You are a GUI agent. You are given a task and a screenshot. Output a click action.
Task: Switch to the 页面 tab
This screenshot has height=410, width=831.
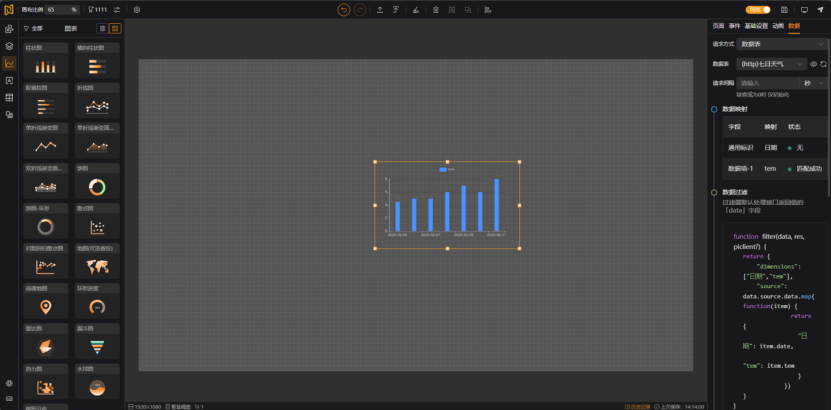coord(718,25)
